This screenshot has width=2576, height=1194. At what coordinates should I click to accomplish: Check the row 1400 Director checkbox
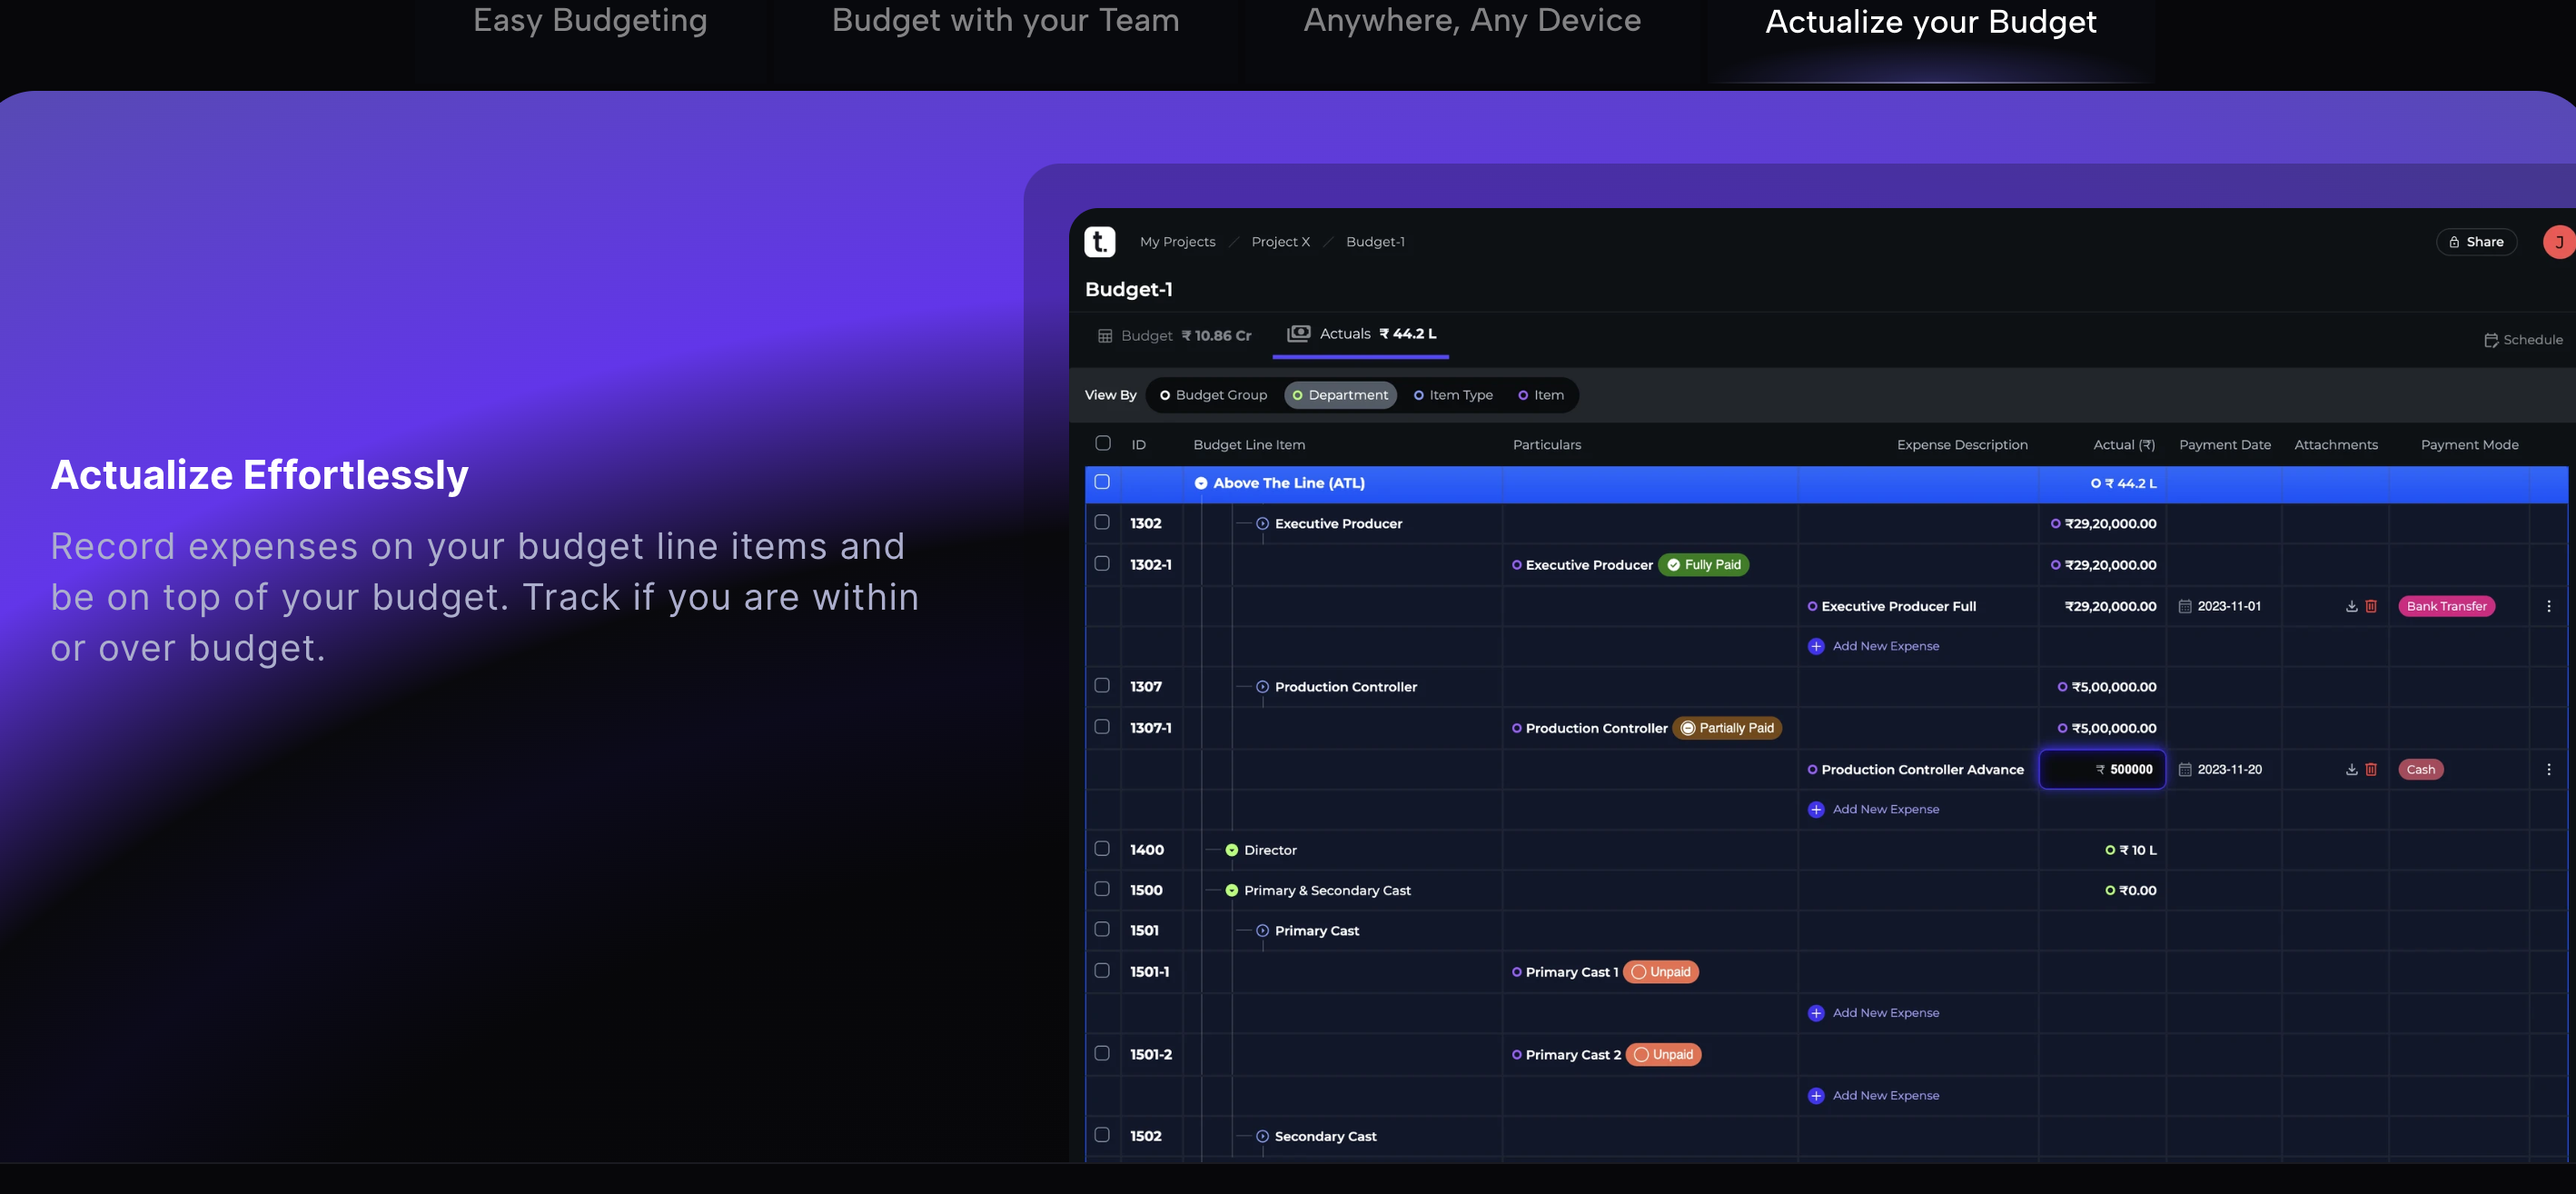pyautogui.click(x=1102, y=848)
